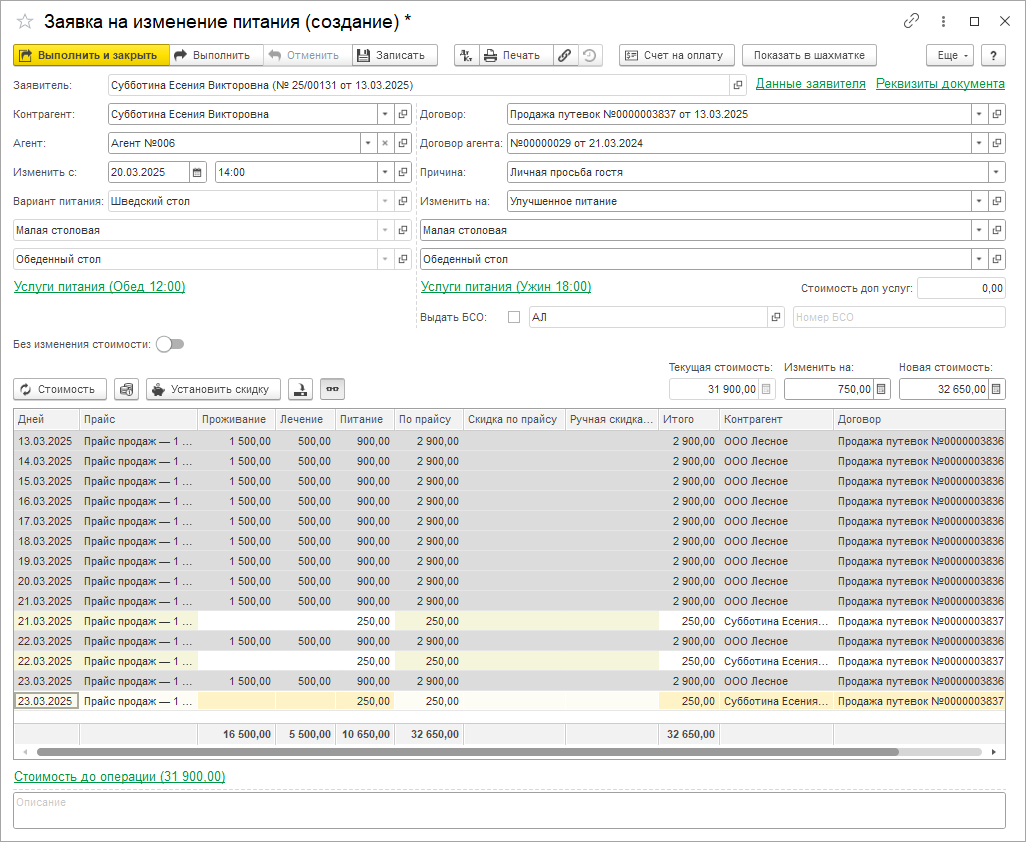The height and width of the screenshot is (842, 1026).
Task: Open the Еще menu
Action: (x=949, y=56)
